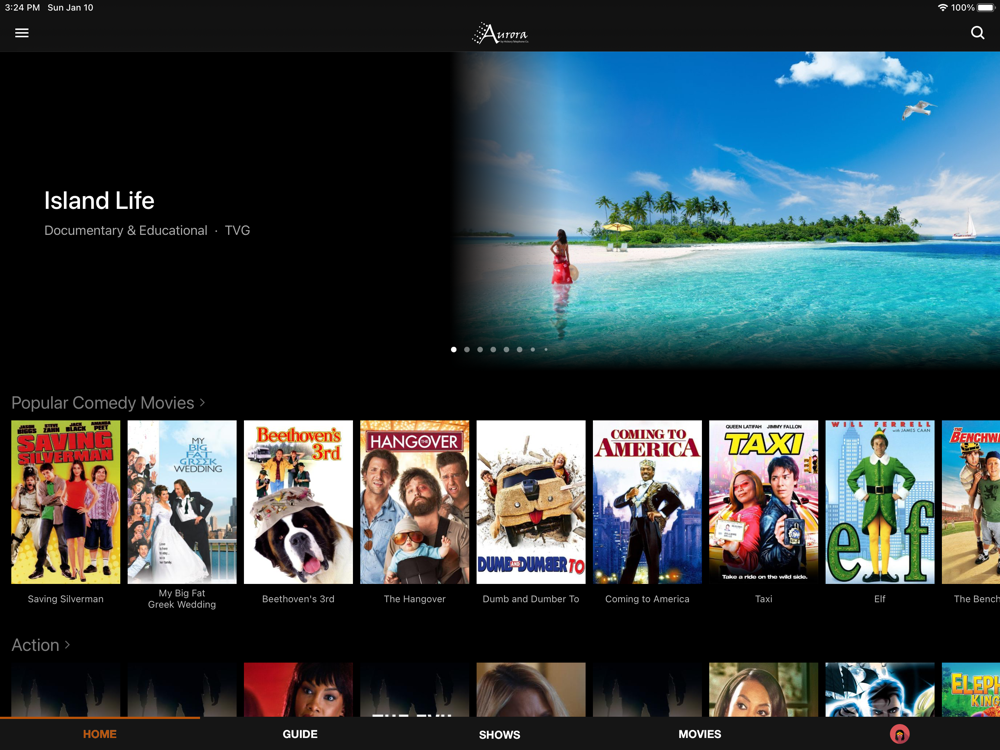
Task: Open the My Big Fat Greek Wedding poster
Action: click(182, 502)
